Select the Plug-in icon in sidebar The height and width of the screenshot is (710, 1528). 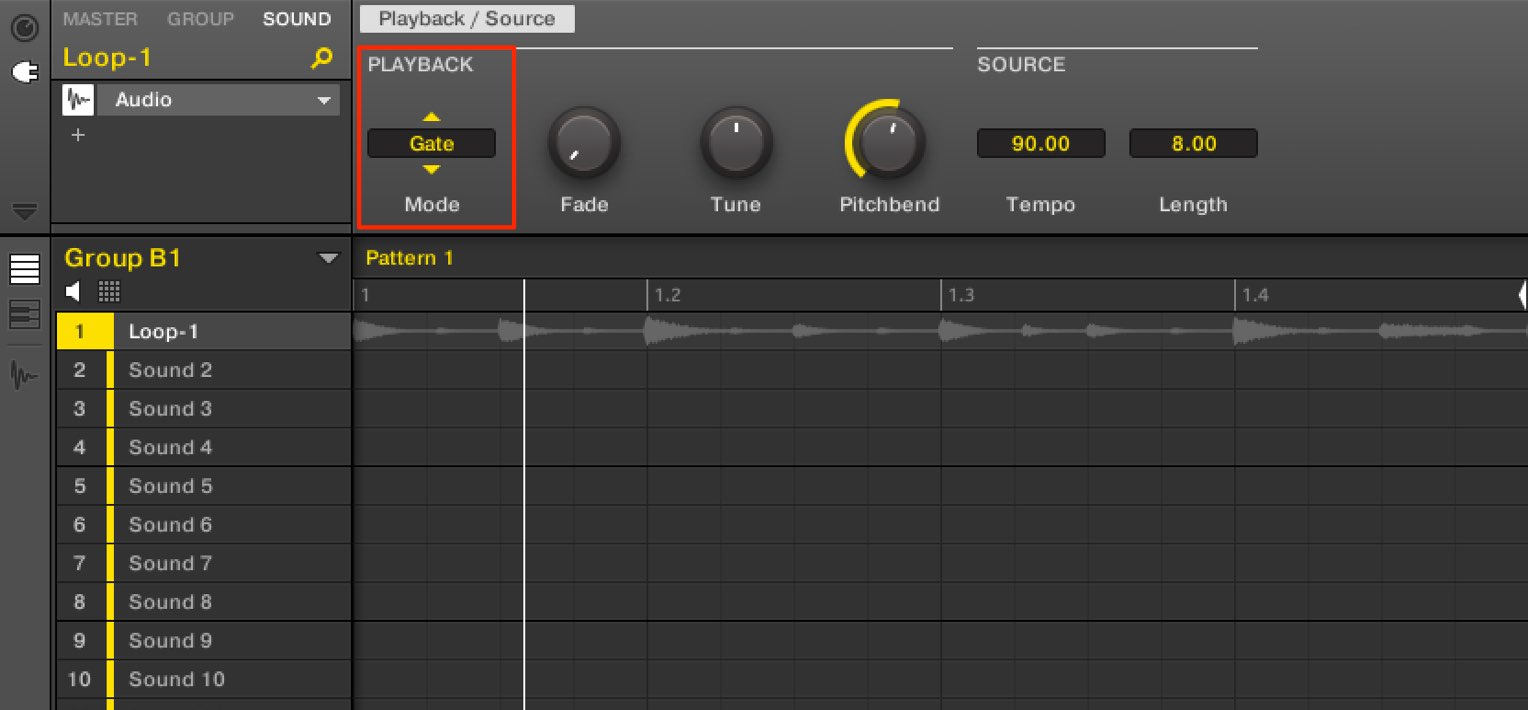click(24, 73)
